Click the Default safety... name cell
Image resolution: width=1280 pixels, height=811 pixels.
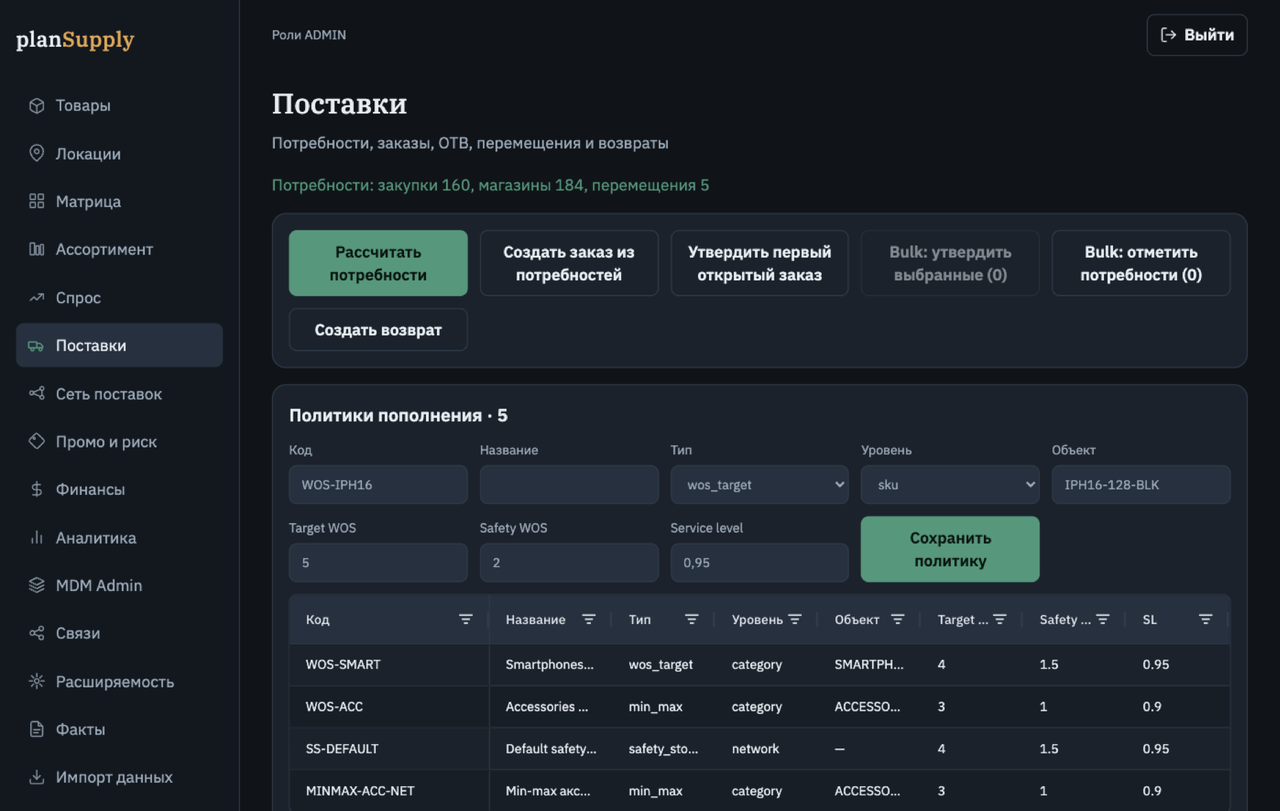(551, 748)
